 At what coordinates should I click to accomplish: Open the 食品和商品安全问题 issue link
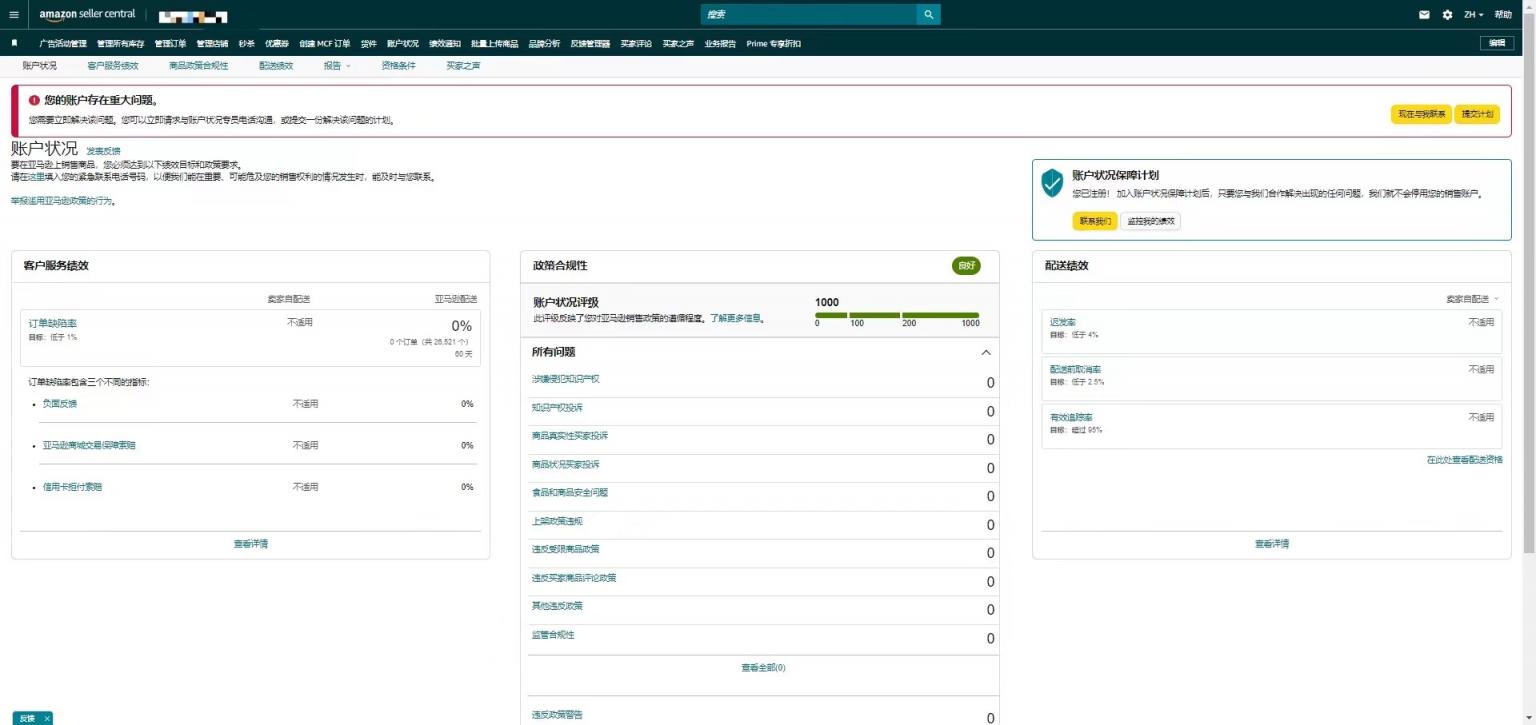point(570,493)
